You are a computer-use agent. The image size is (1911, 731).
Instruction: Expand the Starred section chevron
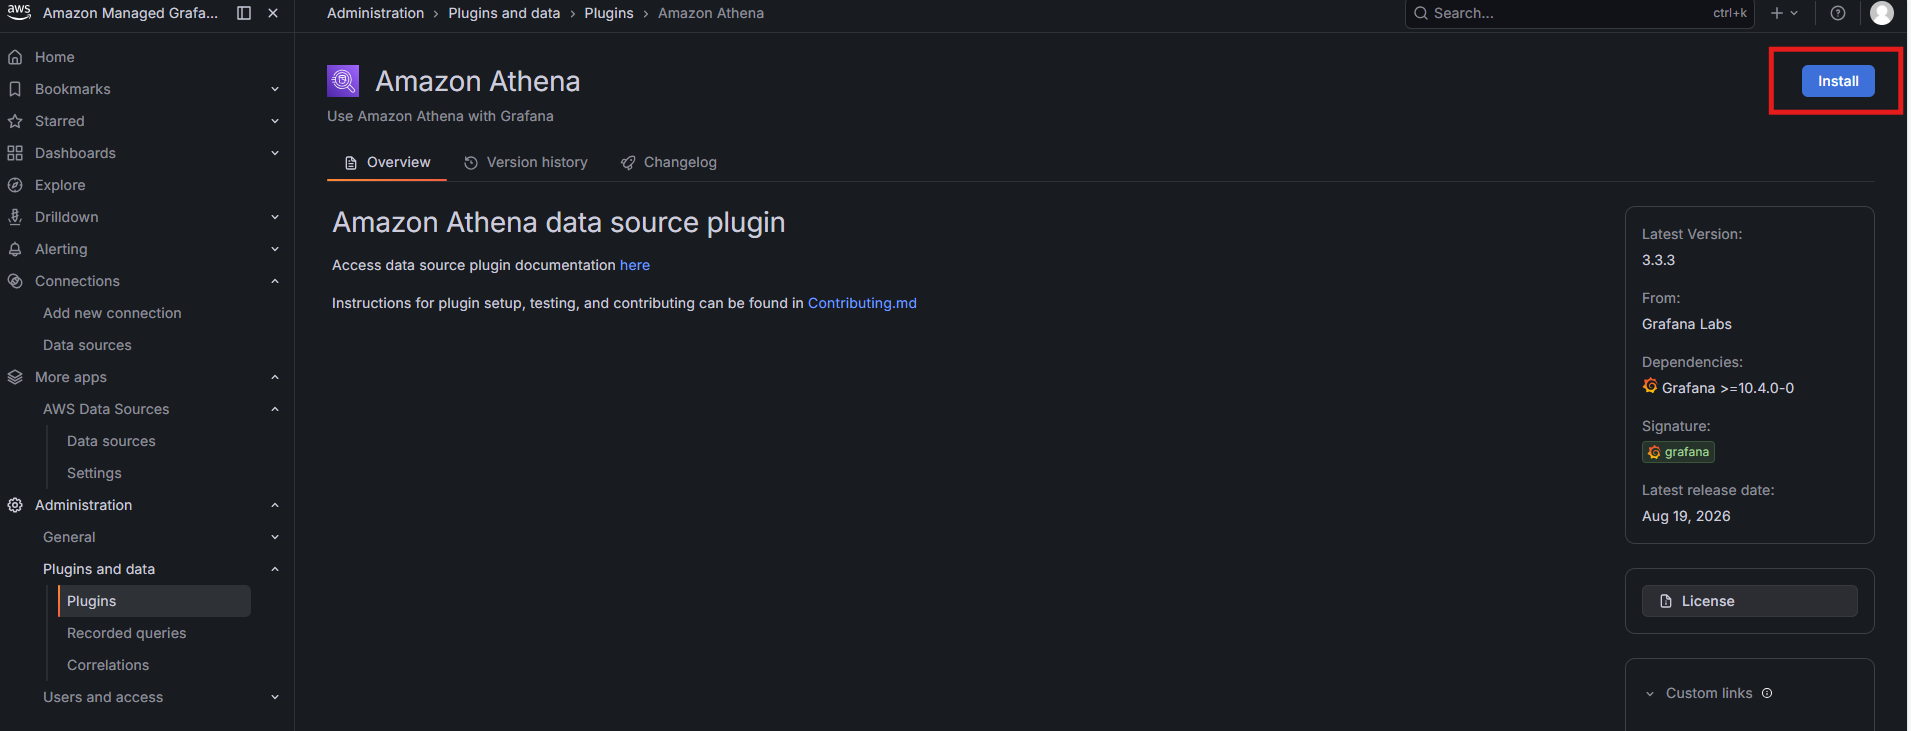(275, 121)
